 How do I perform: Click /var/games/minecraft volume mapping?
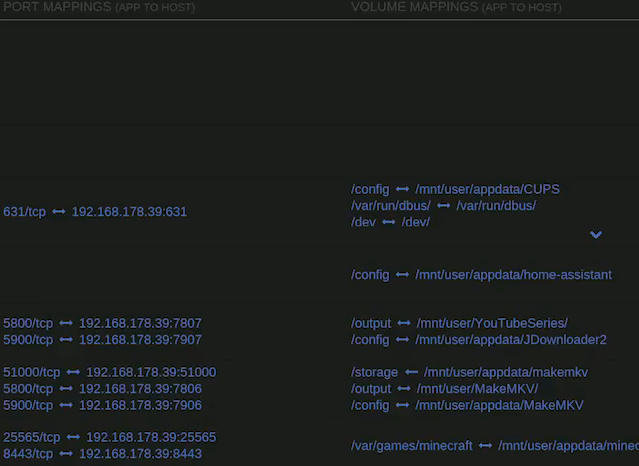point(495,446)
